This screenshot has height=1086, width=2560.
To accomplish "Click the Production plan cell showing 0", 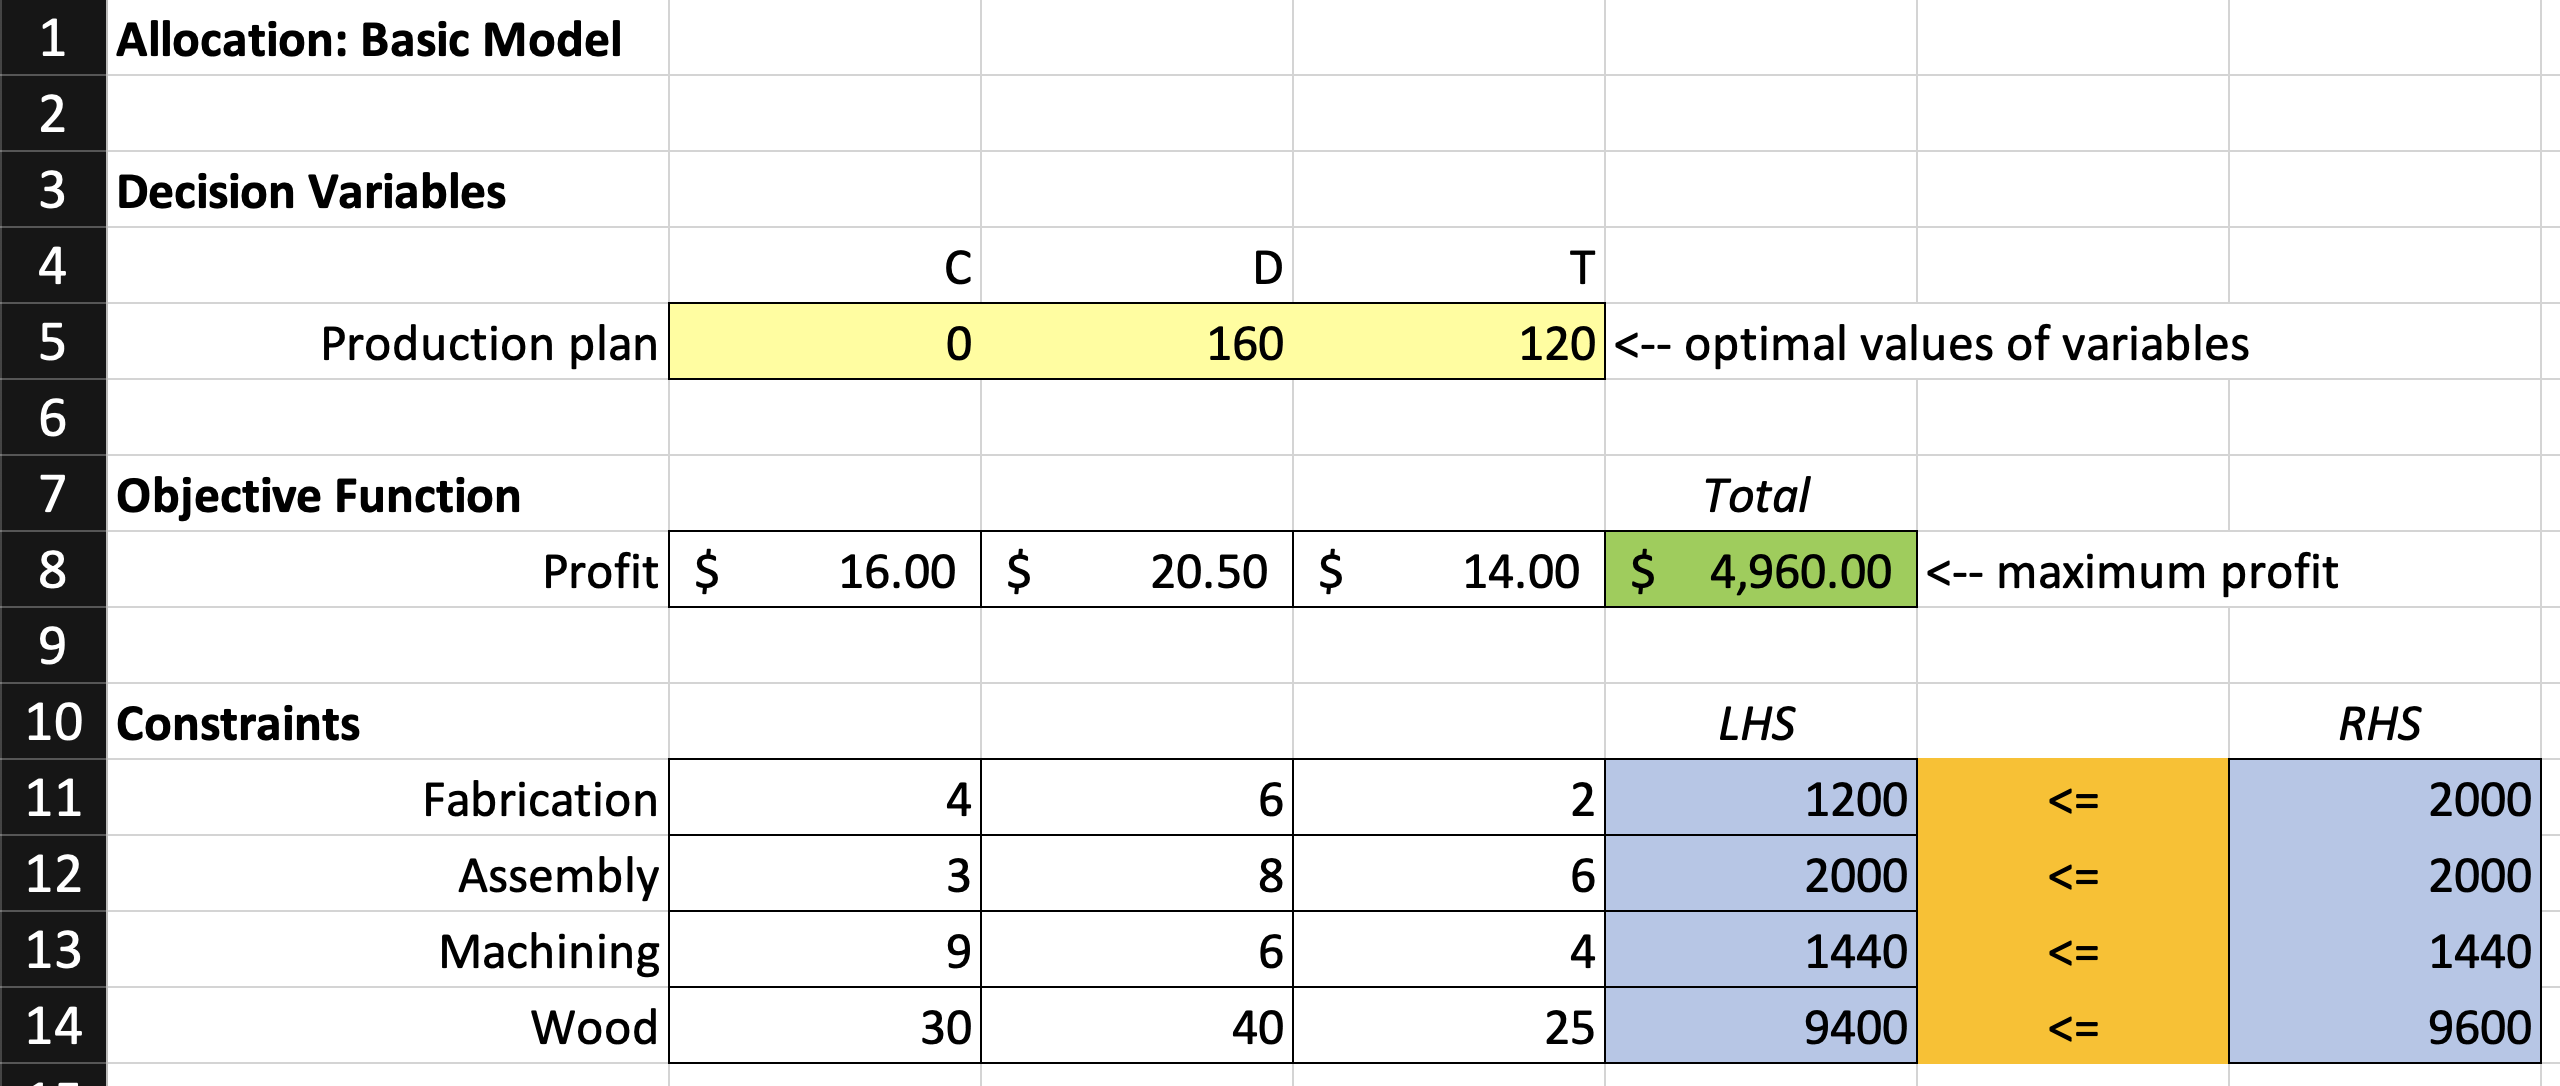I will click(x=825, y=342).
